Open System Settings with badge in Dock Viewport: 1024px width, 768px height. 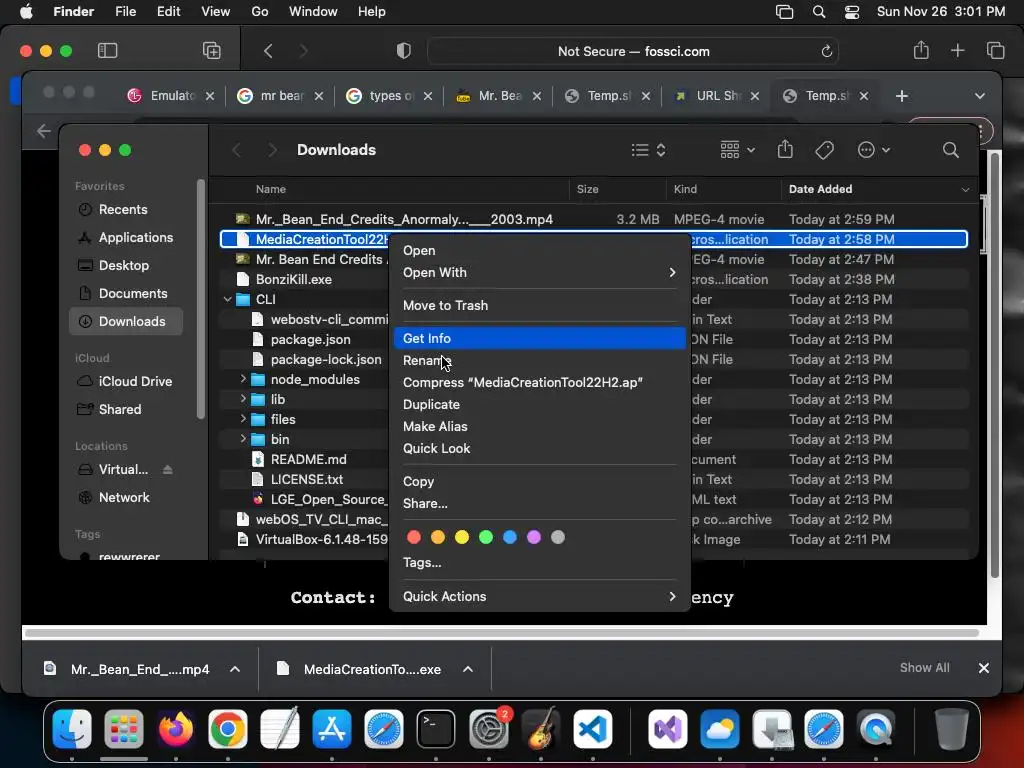[488, 728]
